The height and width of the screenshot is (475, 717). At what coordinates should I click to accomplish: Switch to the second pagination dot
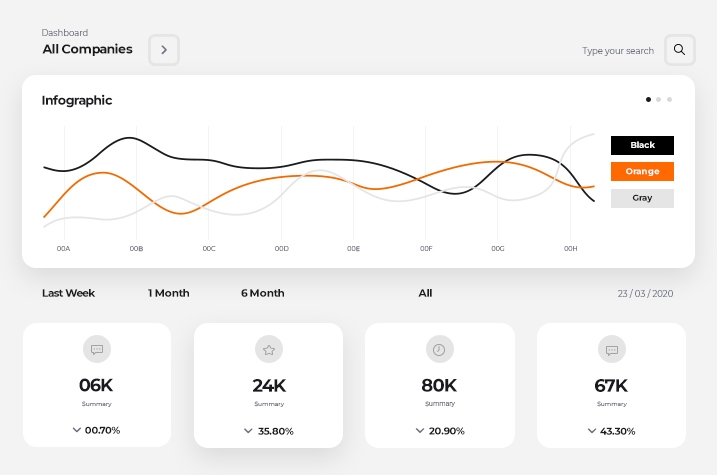tap(659, 100)
